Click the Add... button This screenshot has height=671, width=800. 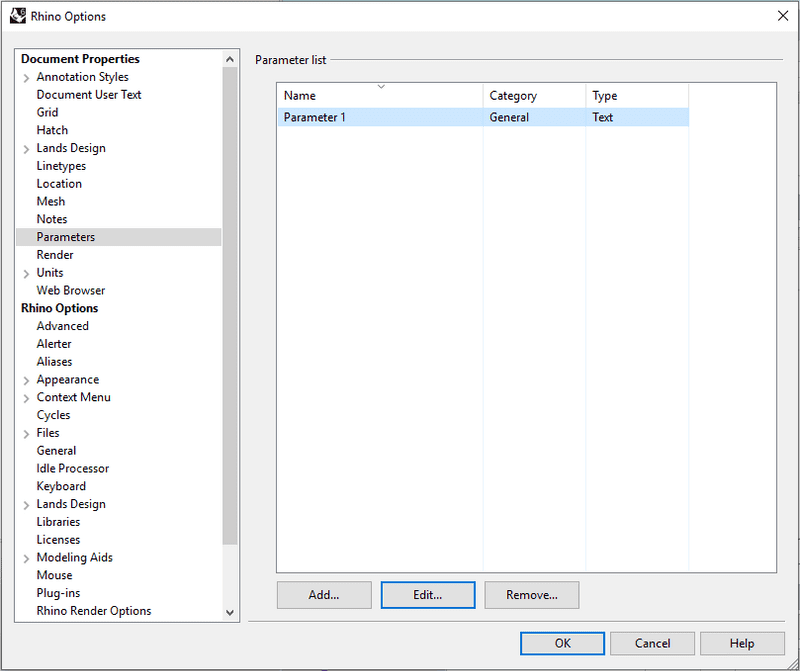(324, 595)
